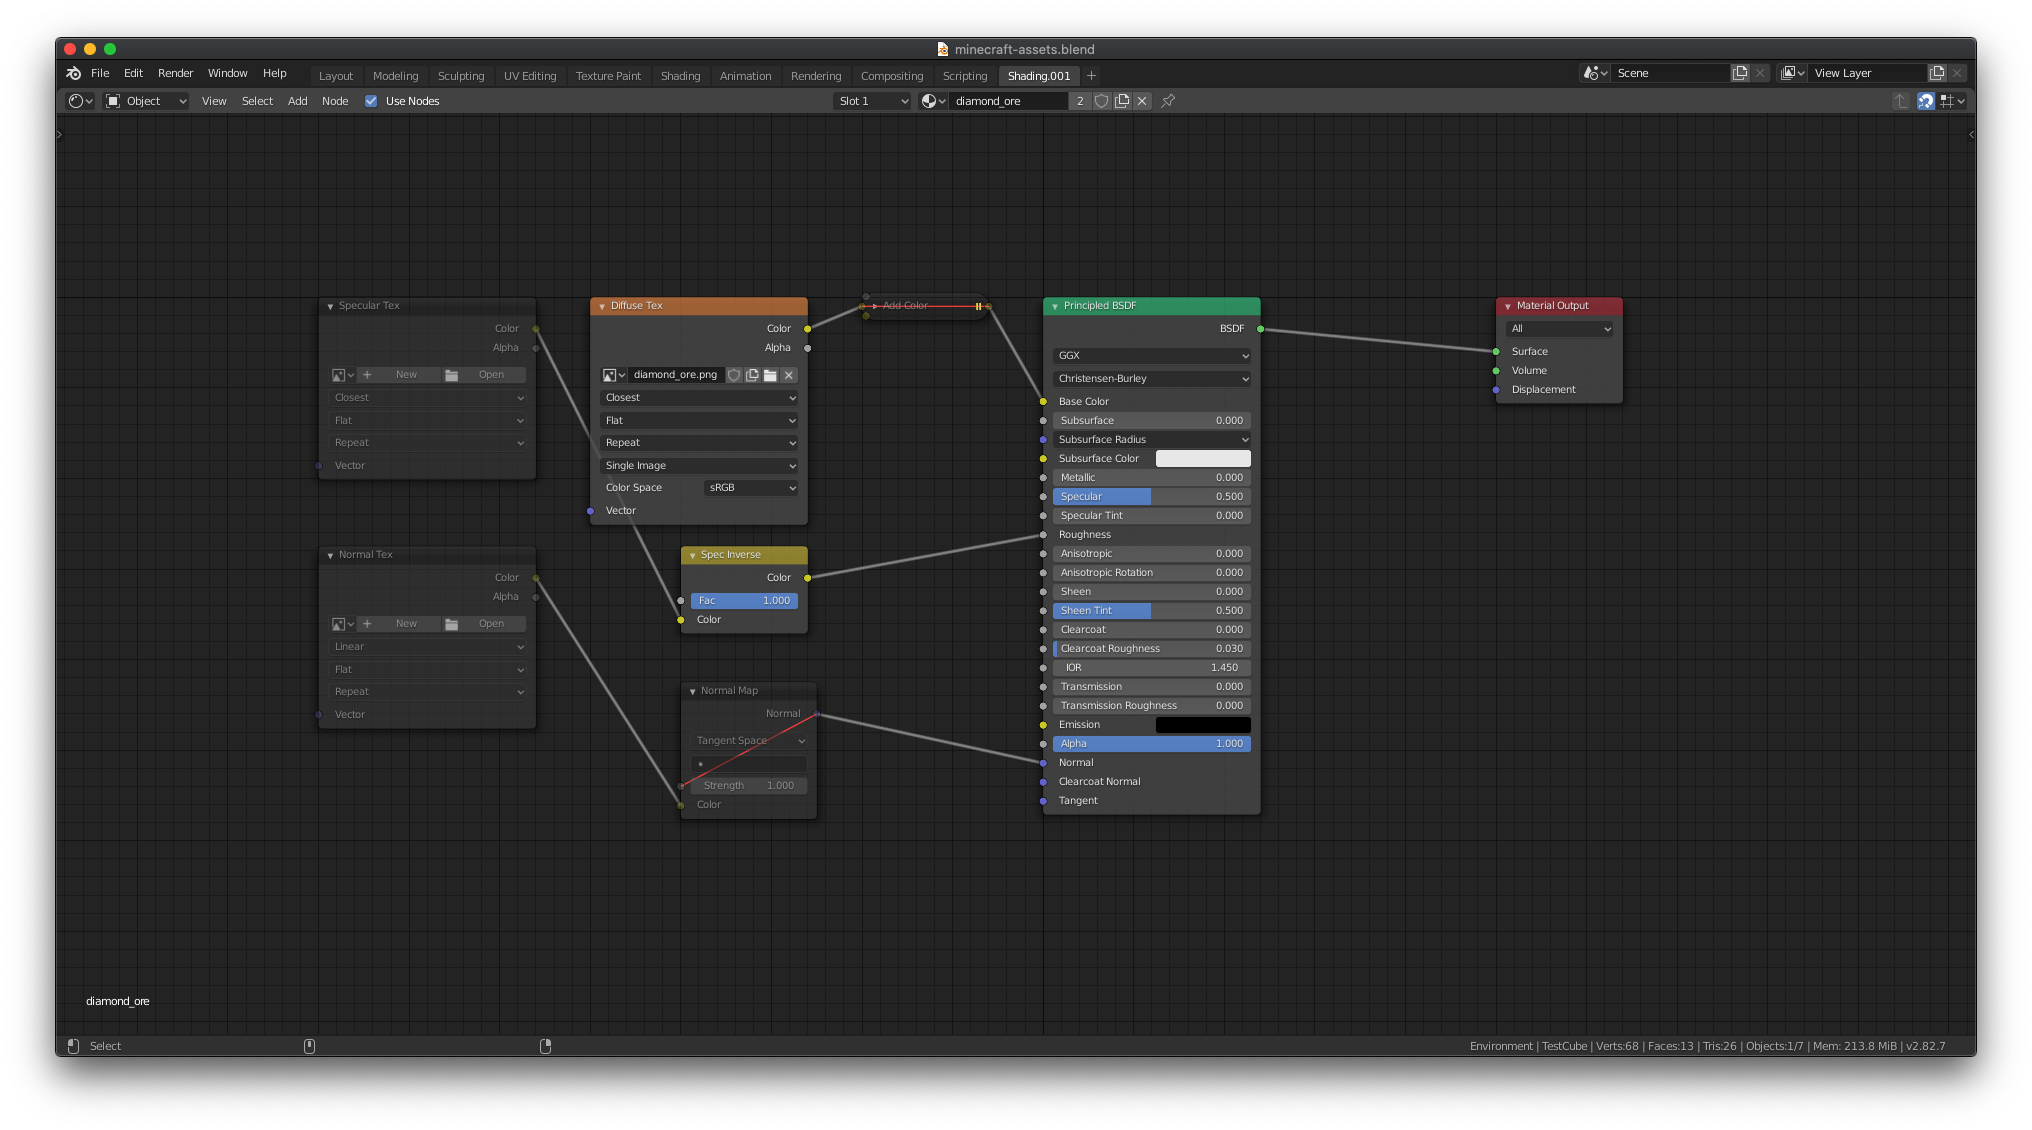Duplicate the diamond_ore material via copy icon
Viewport: 2032px width, 1130px height.
click(x=1123, y=101)
